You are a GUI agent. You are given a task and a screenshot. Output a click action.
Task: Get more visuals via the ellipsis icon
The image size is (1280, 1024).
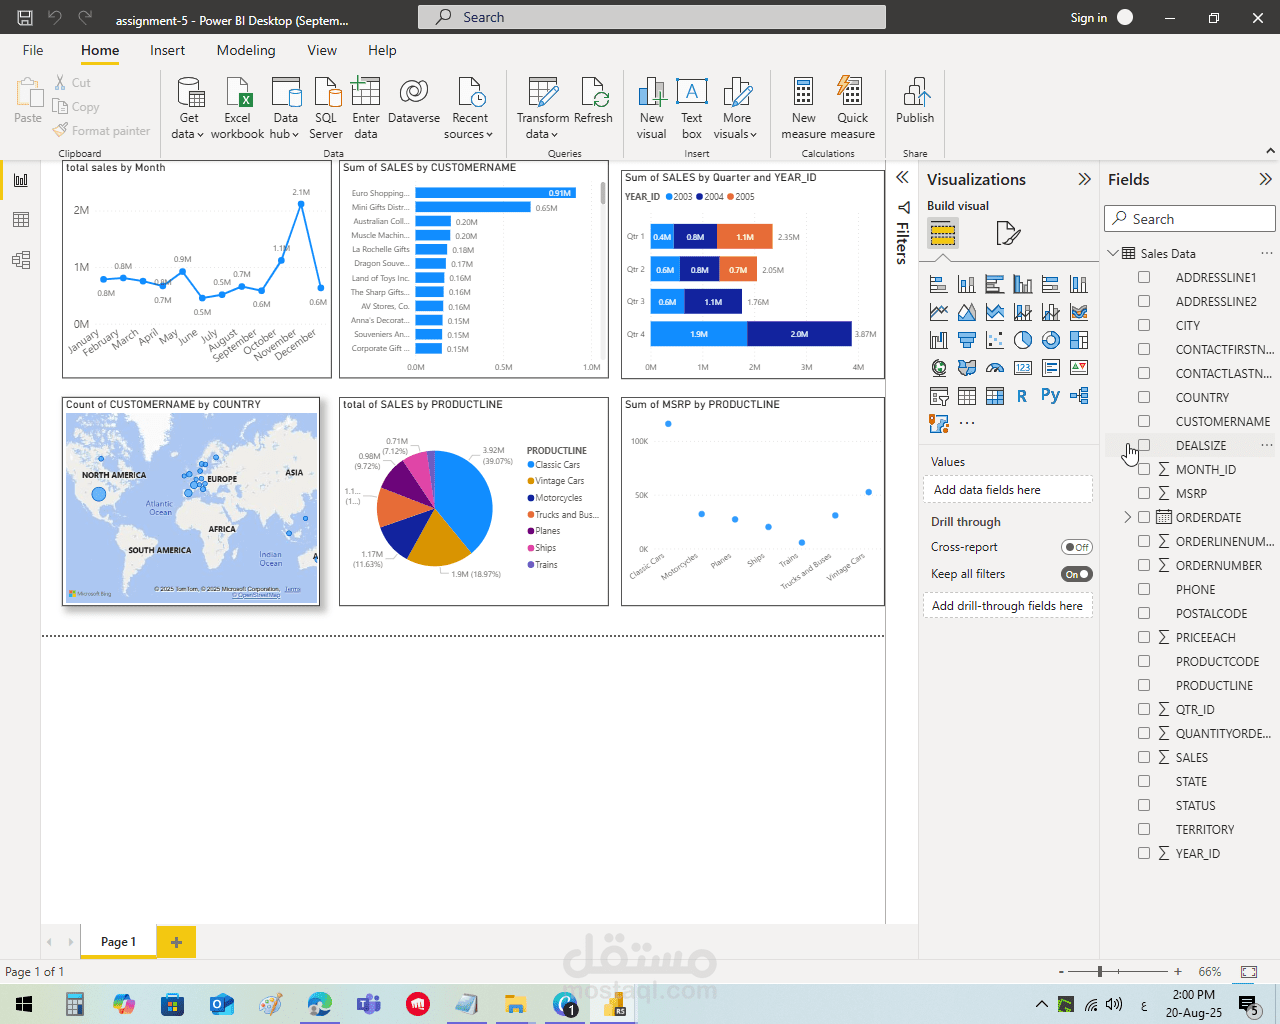pyautogui.click(x=966, y=423)
